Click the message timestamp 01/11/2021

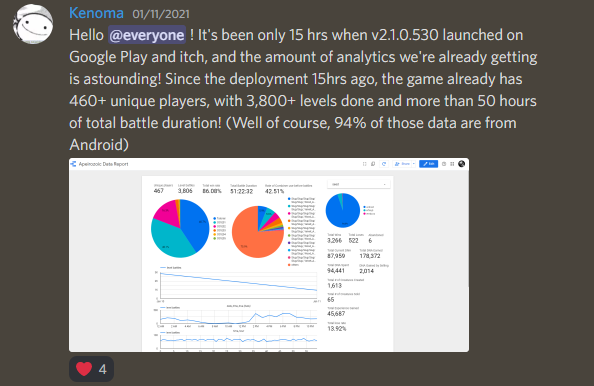click(x=161, y=14)
